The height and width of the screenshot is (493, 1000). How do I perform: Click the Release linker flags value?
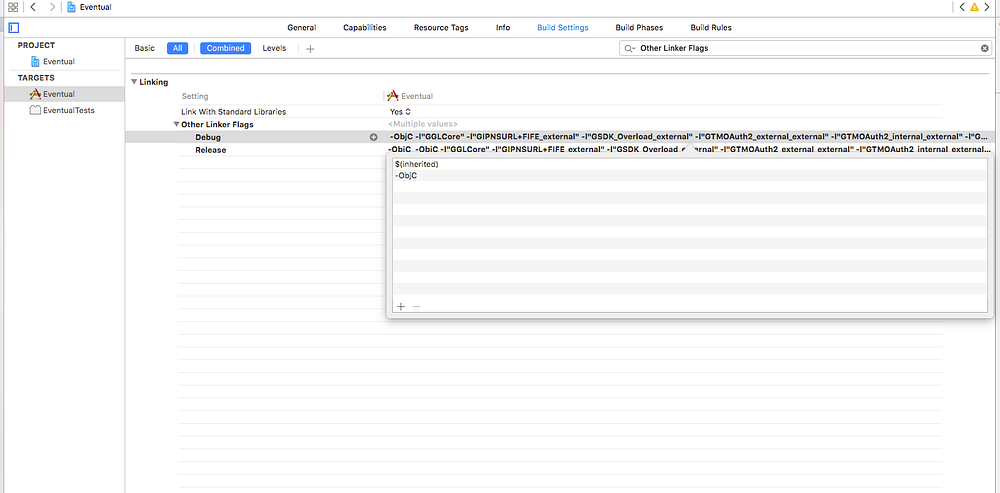(689, 149)
